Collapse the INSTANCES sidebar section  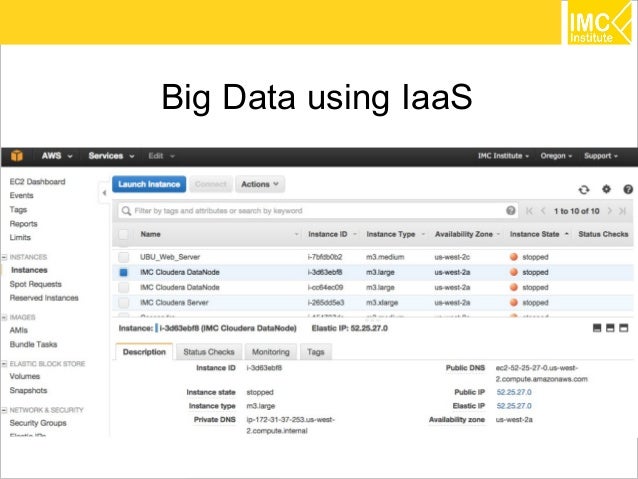pos(4,257)
